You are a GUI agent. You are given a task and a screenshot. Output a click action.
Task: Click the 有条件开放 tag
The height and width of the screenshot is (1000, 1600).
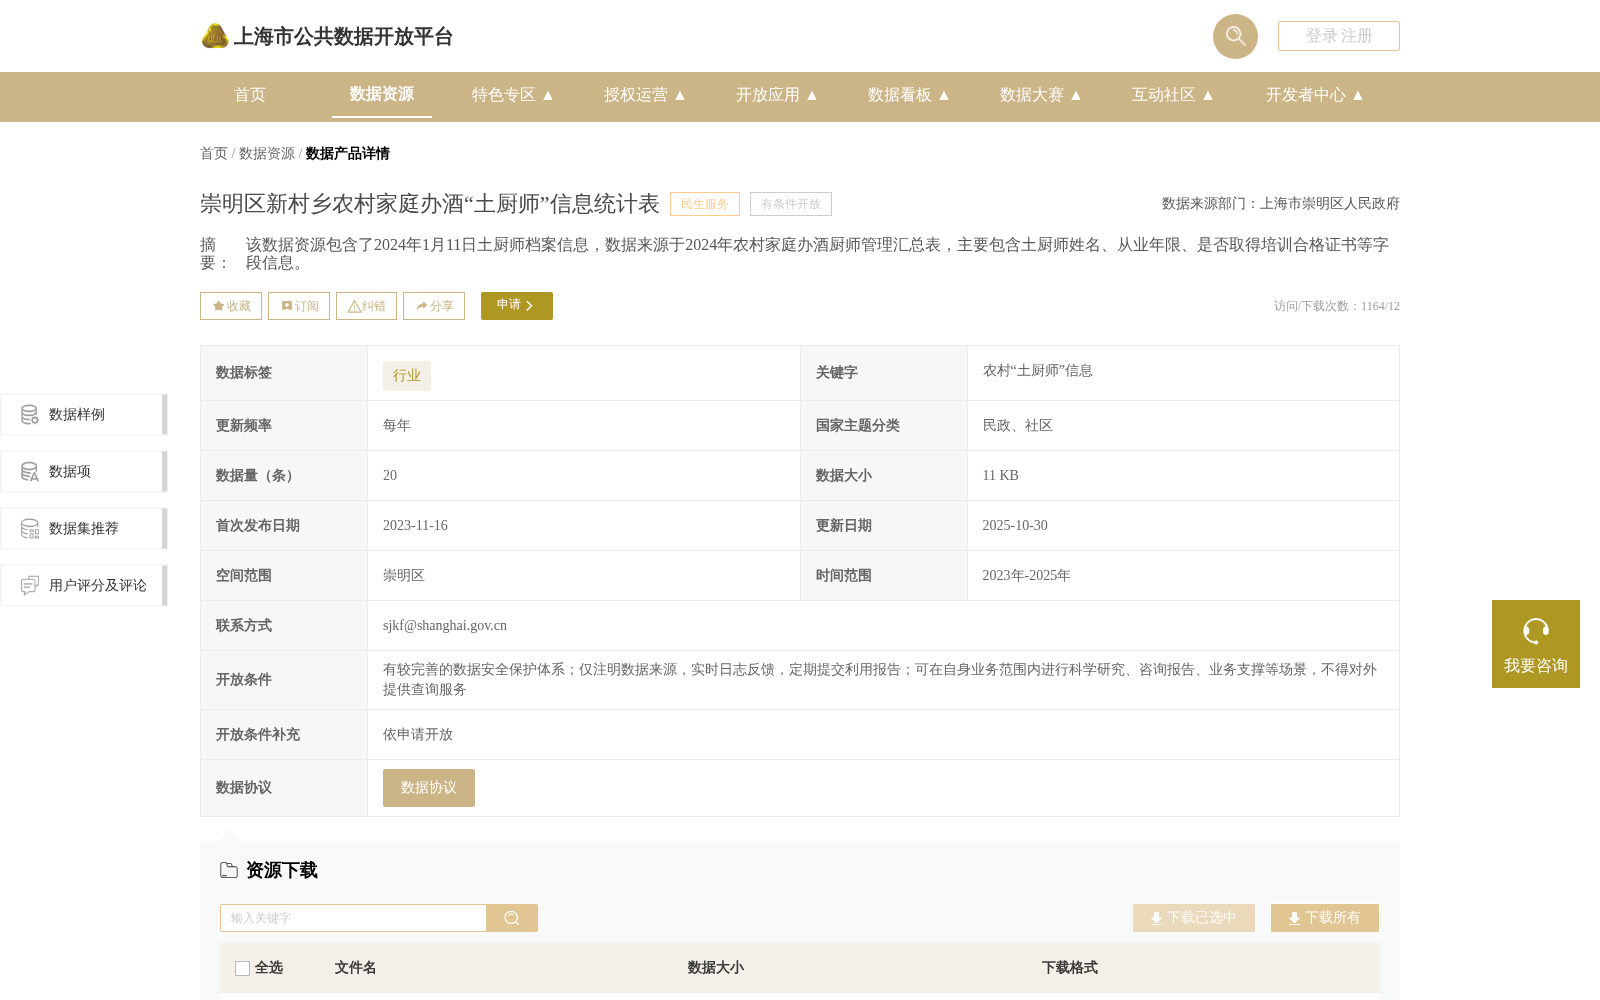pos(791,204)
